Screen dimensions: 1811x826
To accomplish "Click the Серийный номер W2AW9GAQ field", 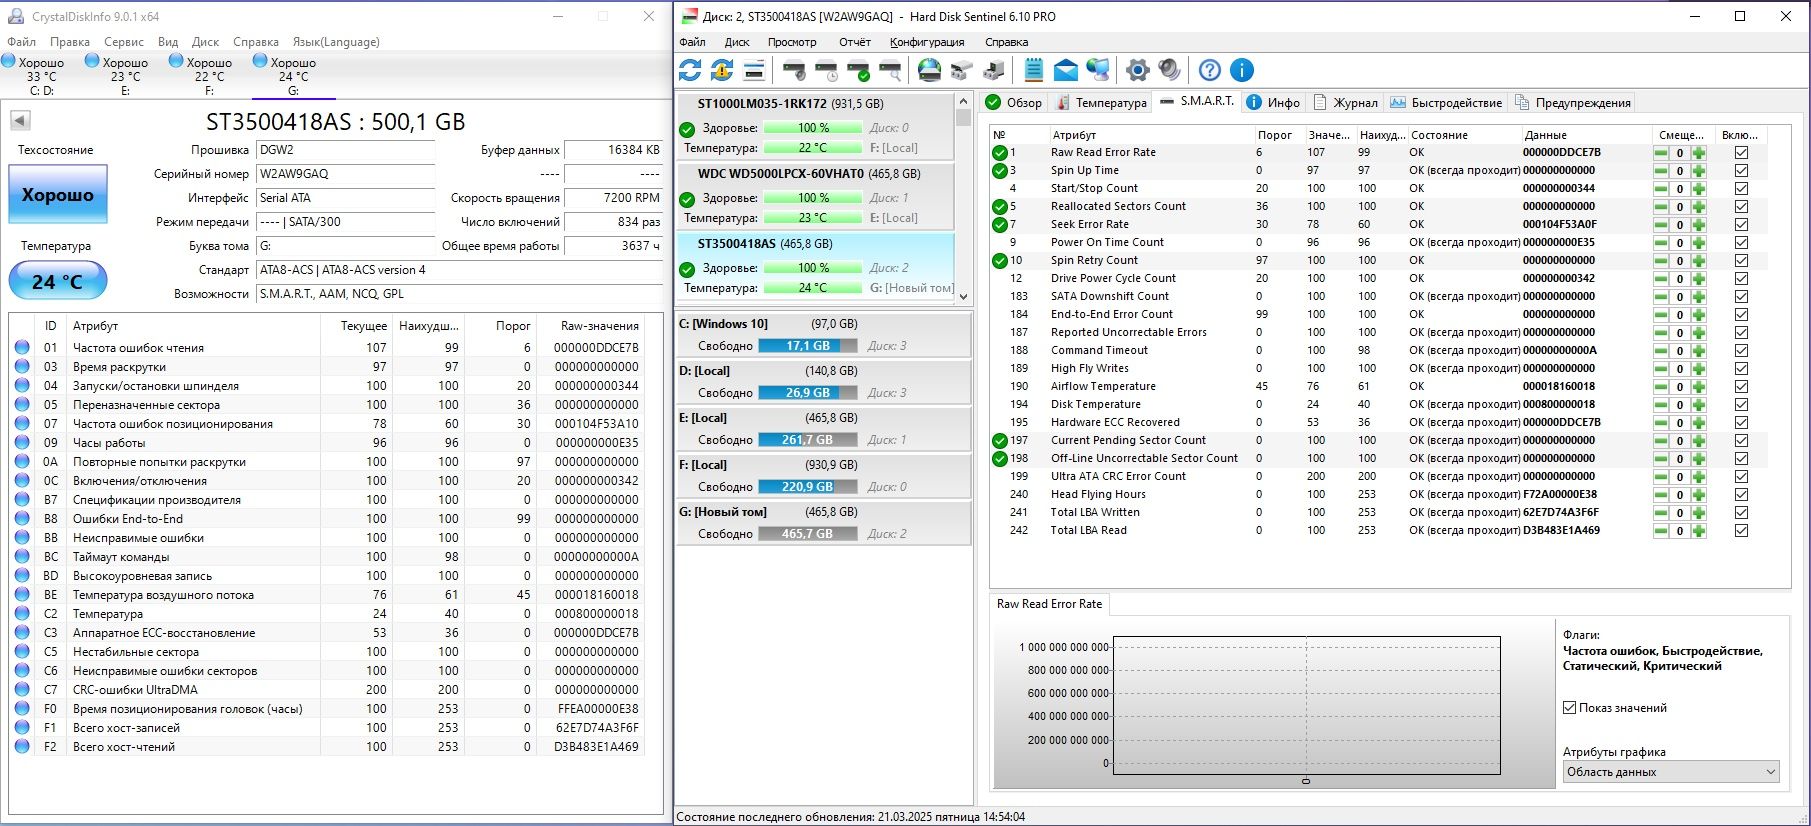I will (x=346, y=174).
